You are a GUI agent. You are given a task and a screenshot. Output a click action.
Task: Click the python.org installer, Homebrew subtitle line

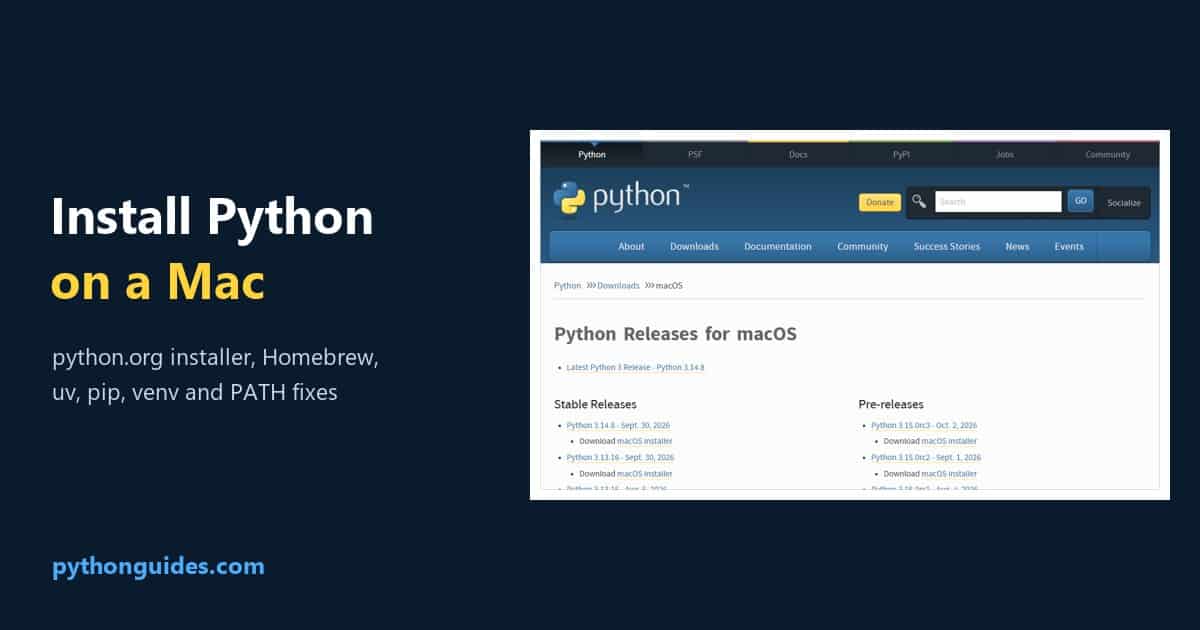[x=215, y=358]
